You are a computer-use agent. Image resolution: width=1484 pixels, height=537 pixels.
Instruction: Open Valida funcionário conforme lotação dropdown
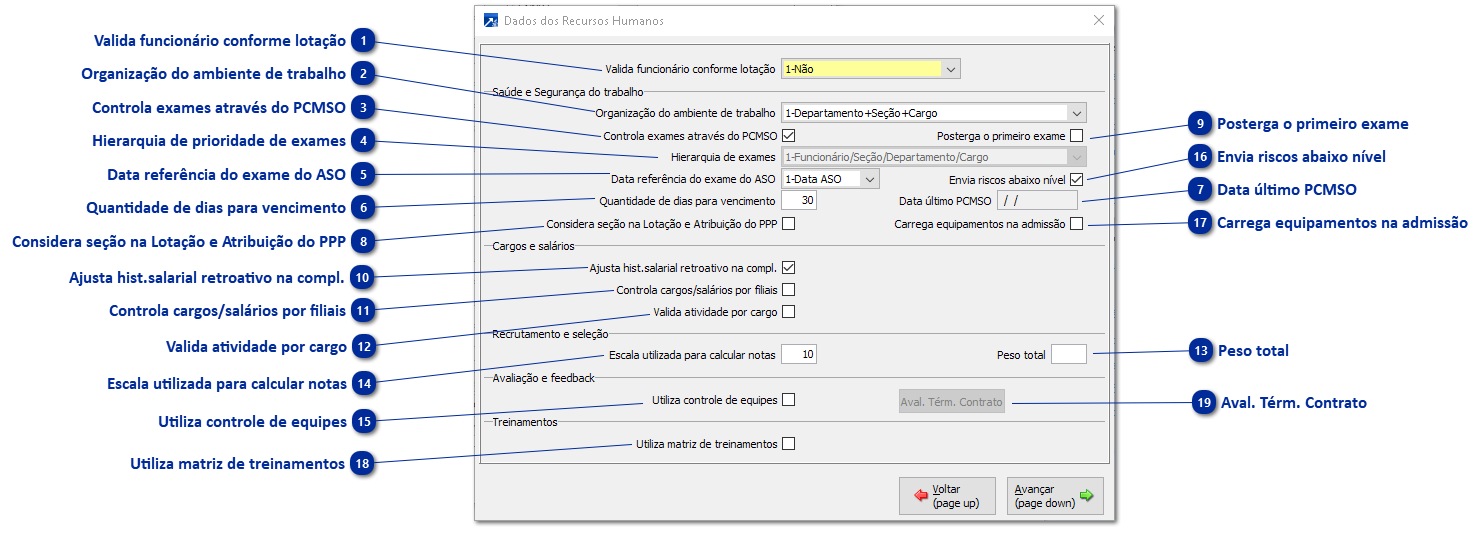pyautogui.click(x=951, y=69)
